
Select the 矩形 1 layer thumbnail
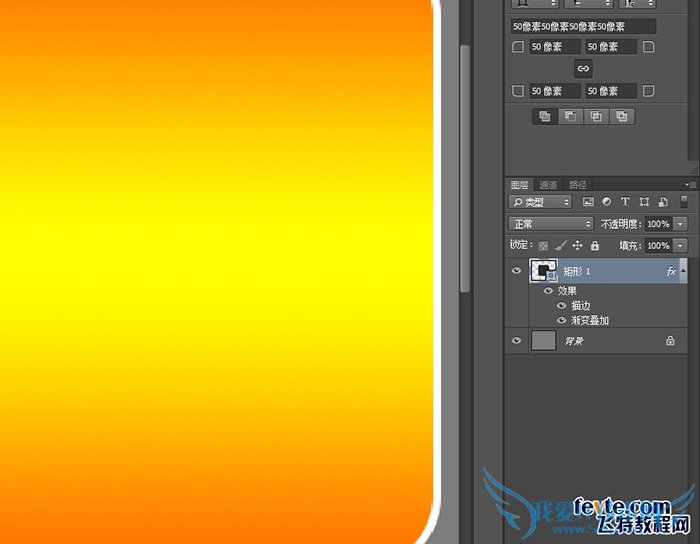coord(543,270)
